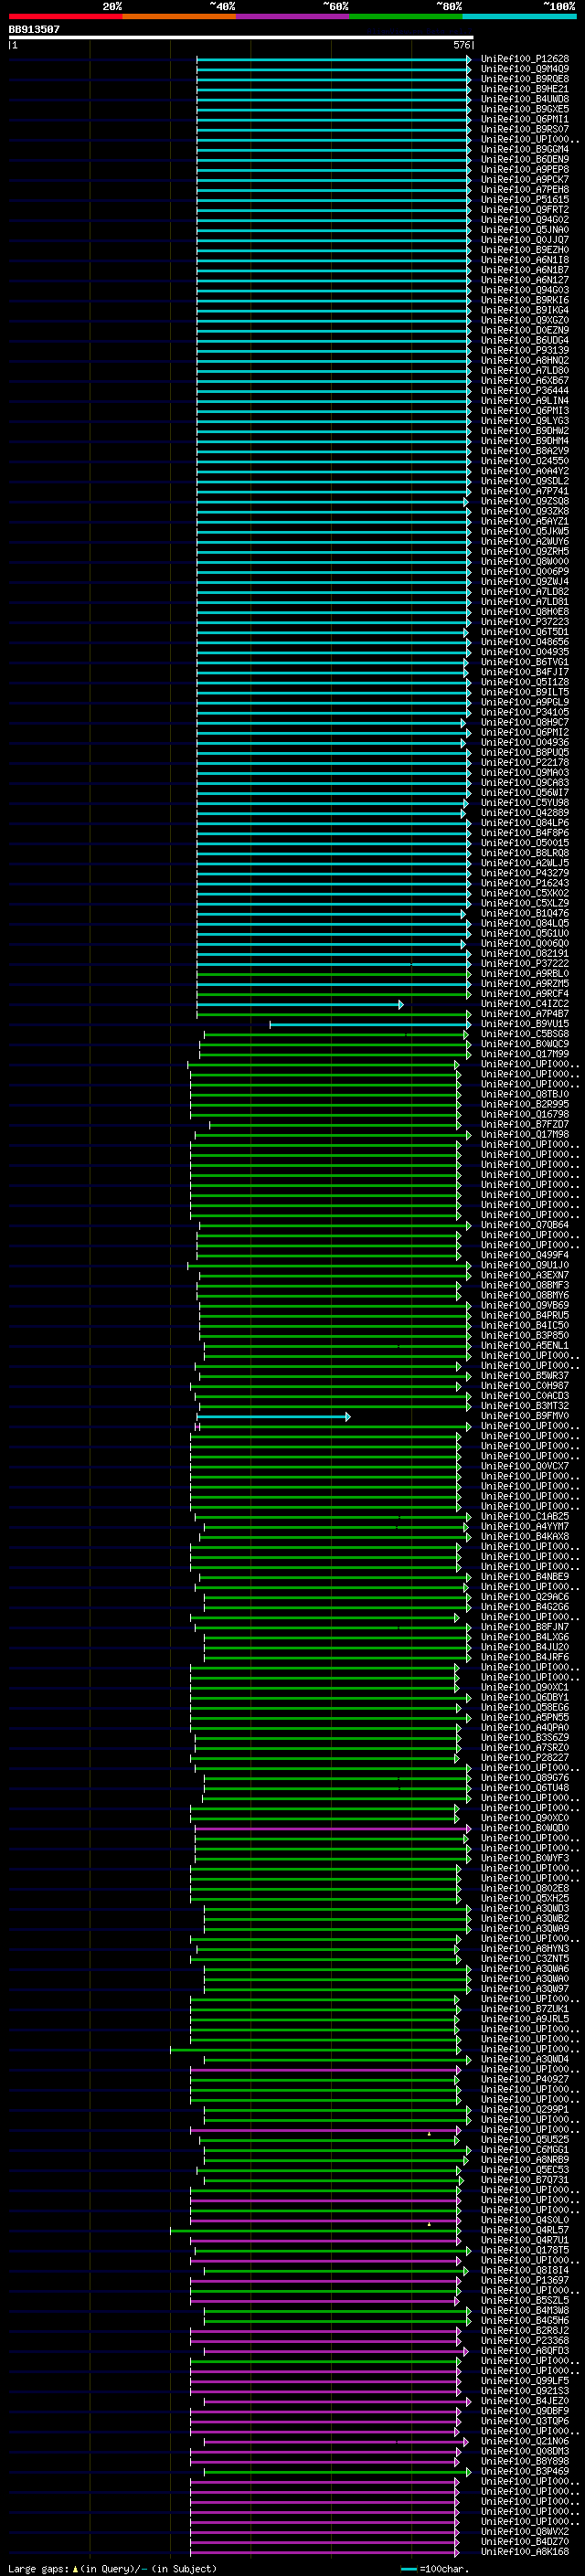Click the green ~80% identity legend segment
Screen dimensions: 585x2576
[x=406, y=17]
